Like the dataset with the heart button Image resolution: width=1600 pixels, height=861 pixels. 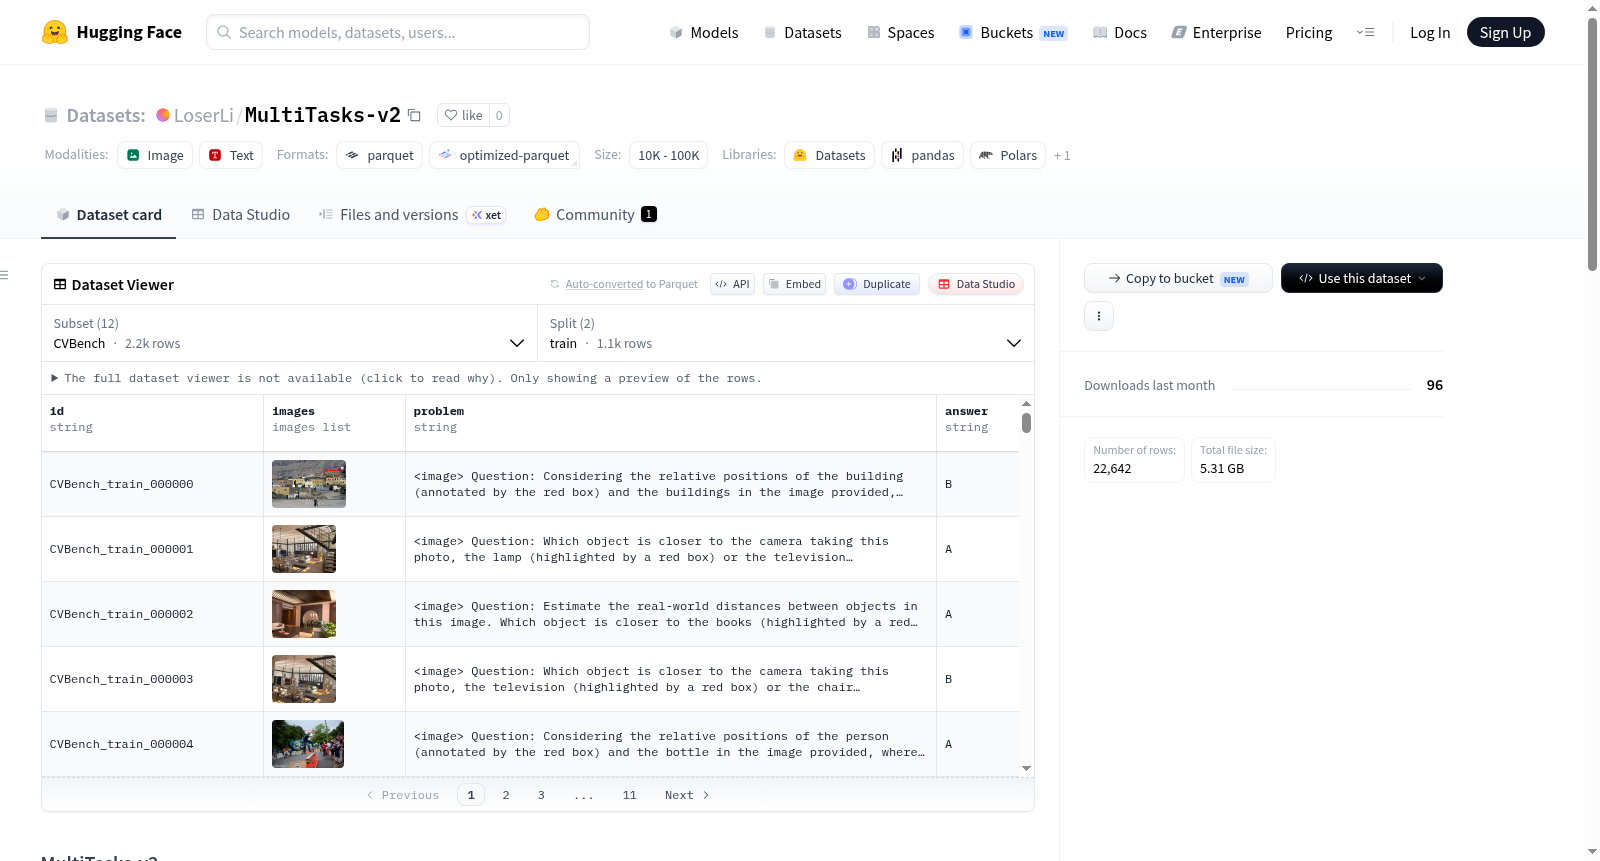point(463,115)
